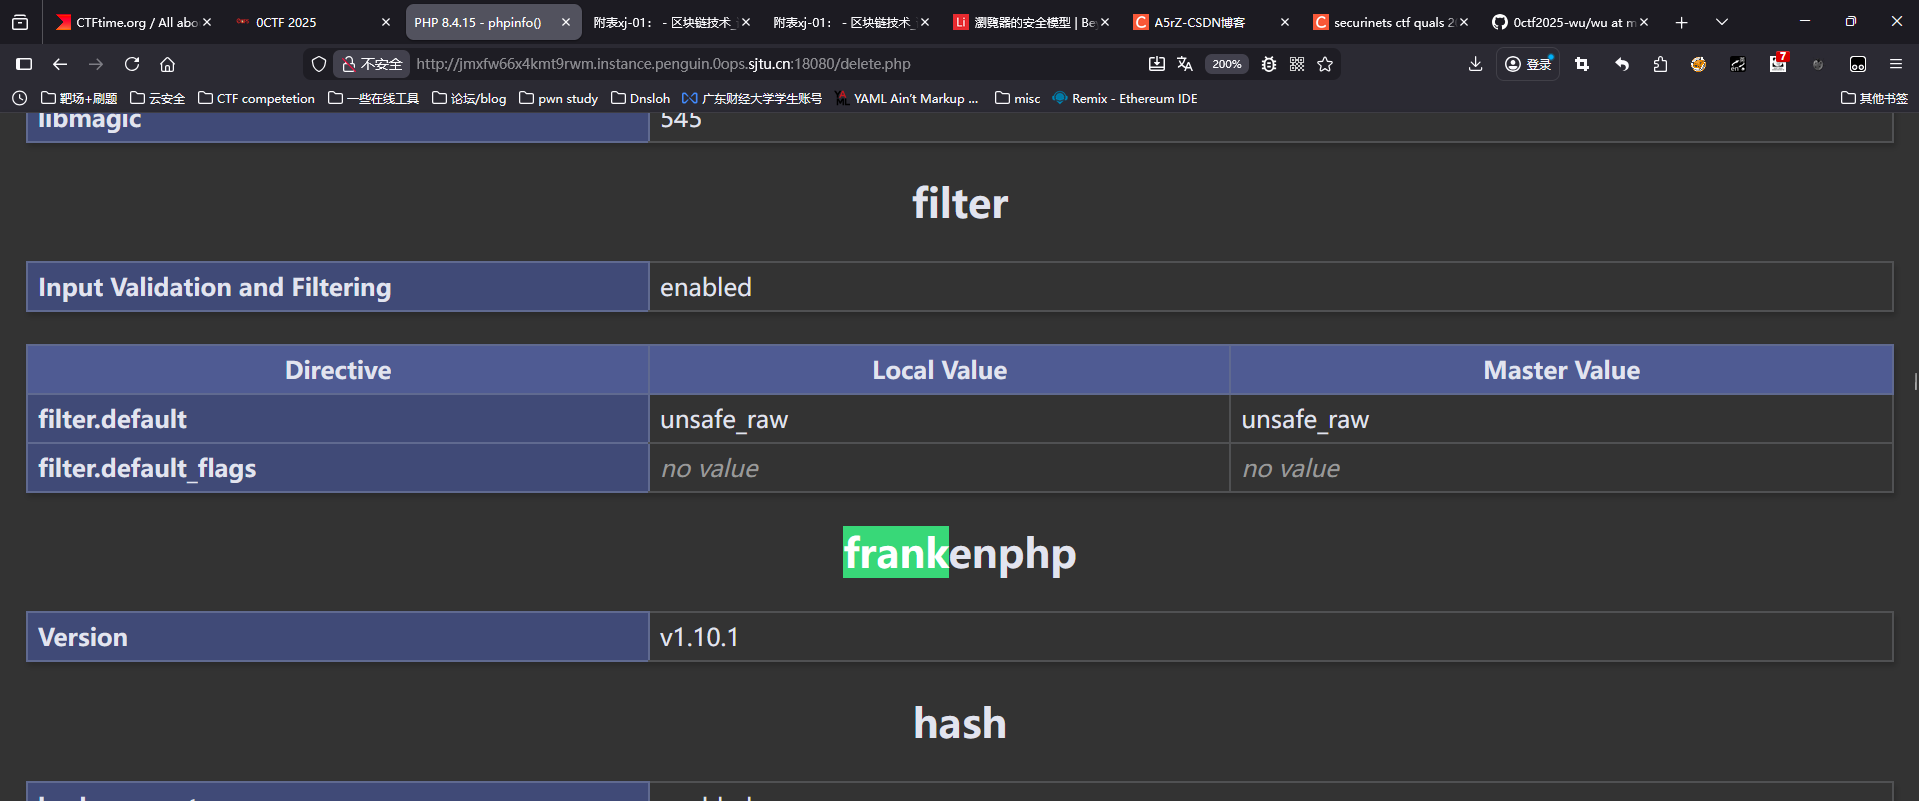Bookmark this page with the star icon
The image size is (1919, 801).
[x=1325, y=64]
